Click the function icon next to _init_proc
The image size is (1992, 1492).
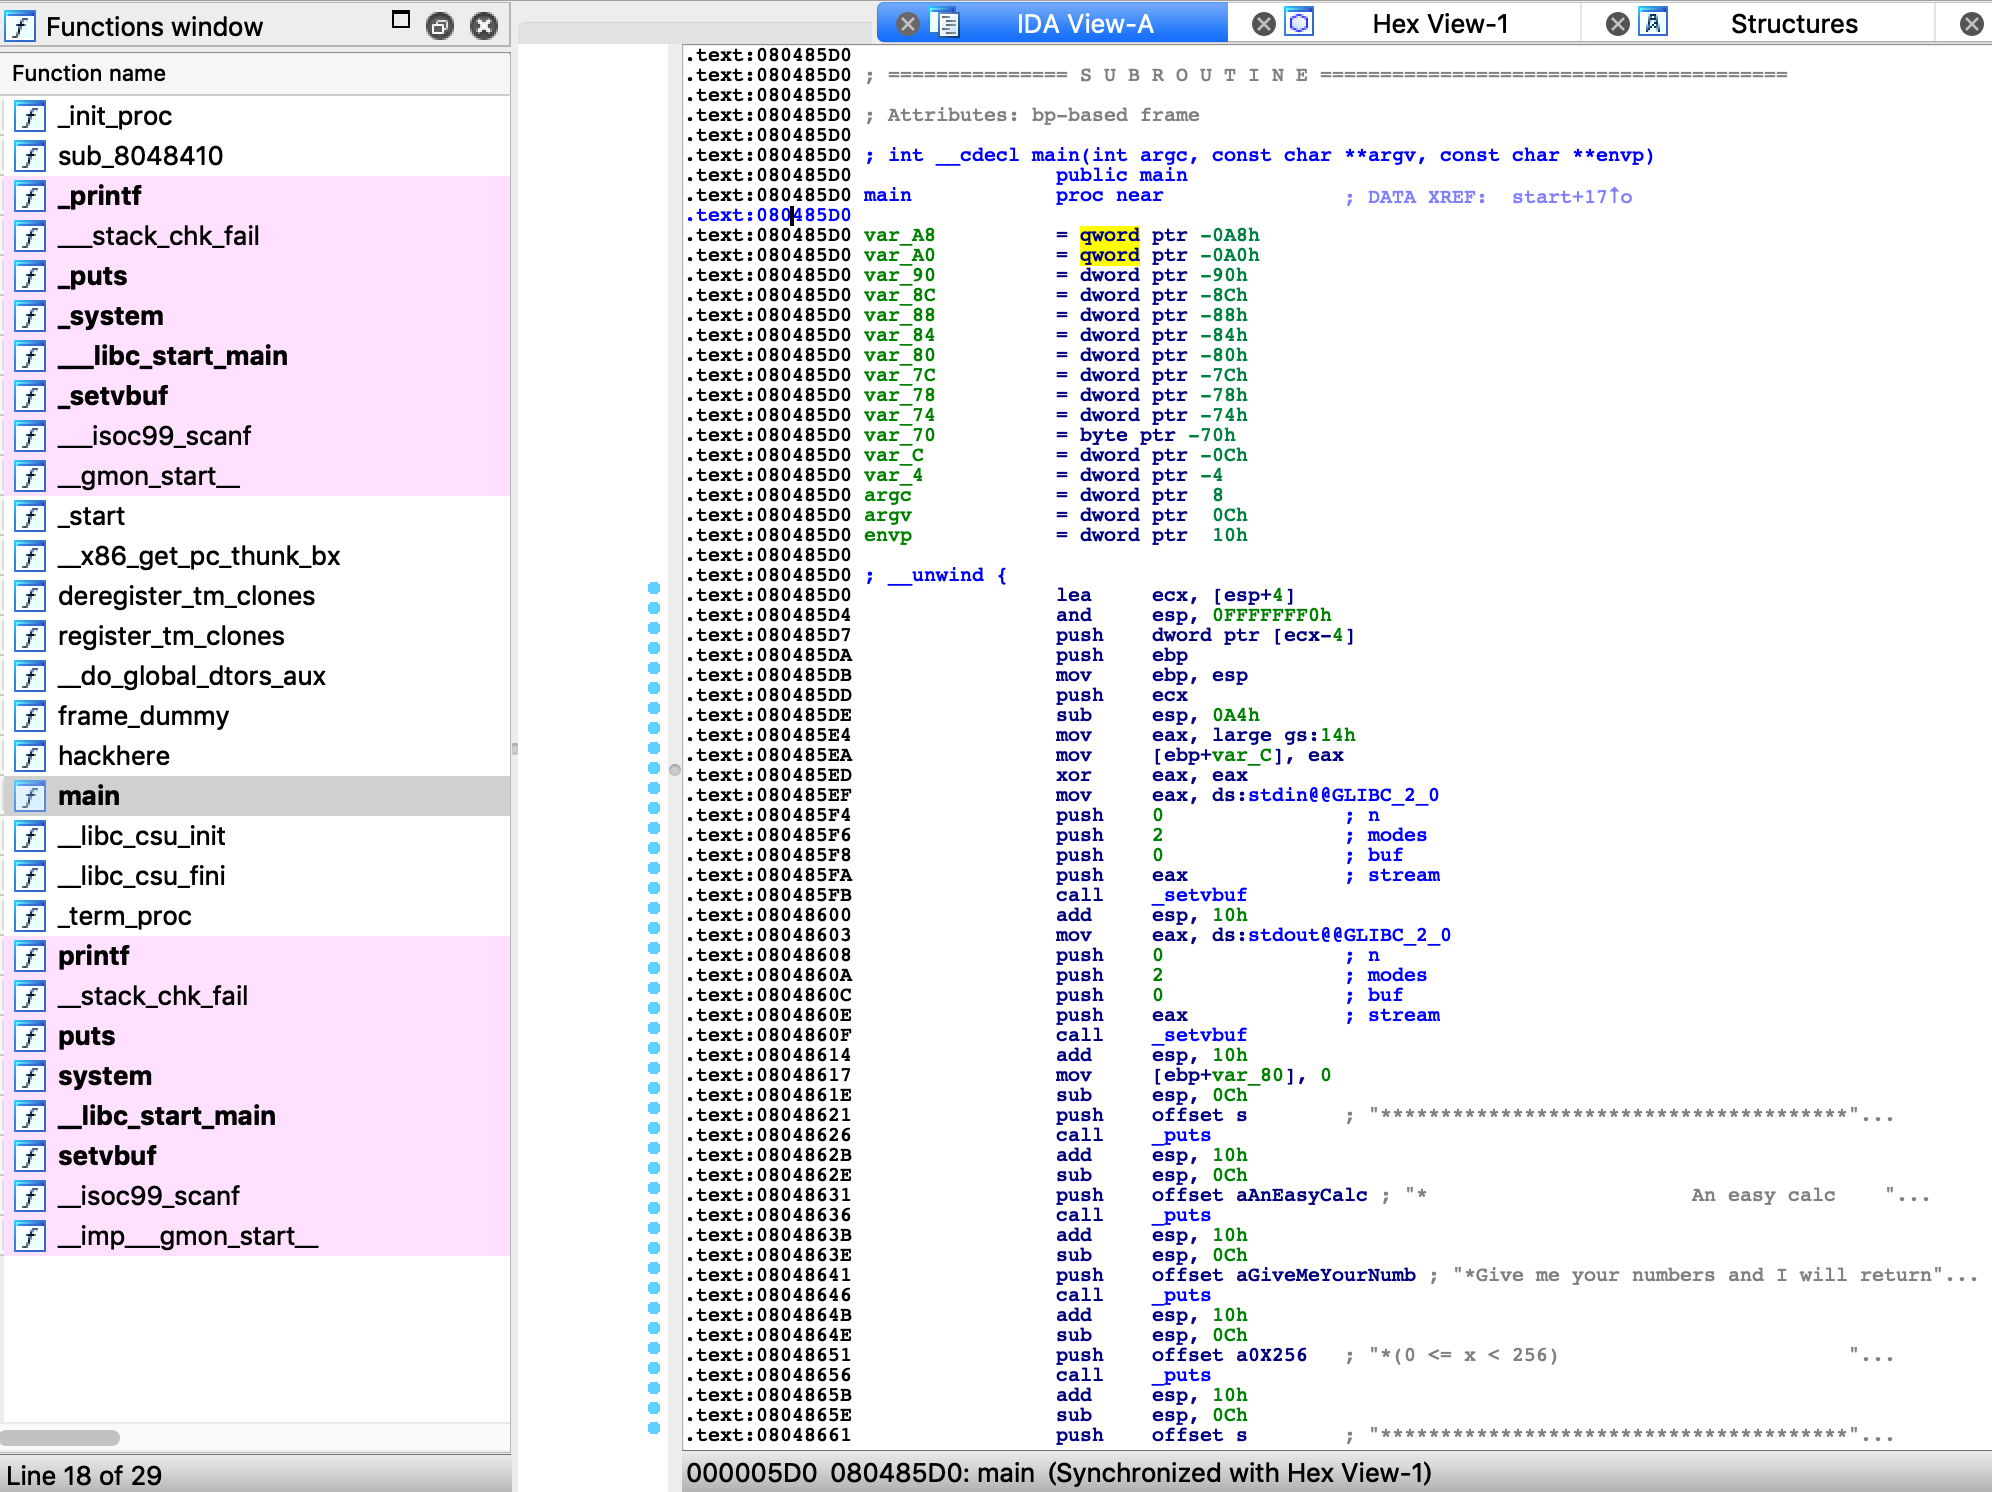(30, 117)
